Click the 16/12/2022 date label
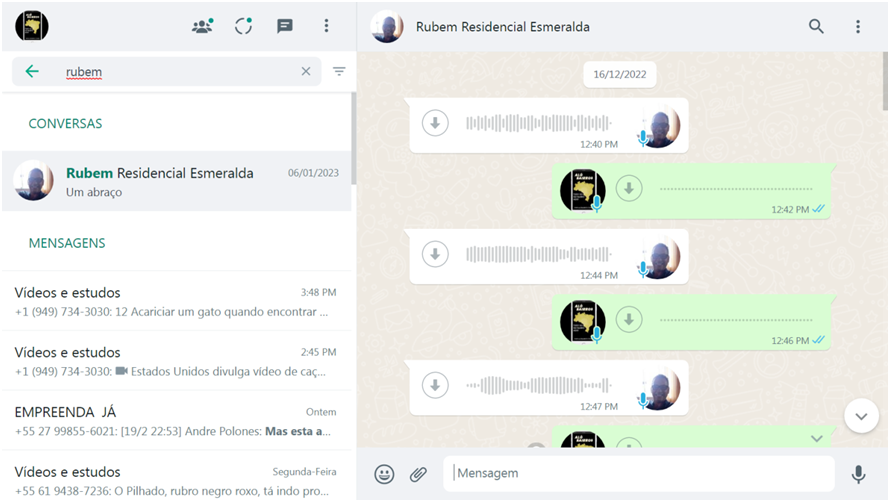The image size is (890, 502). (x=620, y=74)
